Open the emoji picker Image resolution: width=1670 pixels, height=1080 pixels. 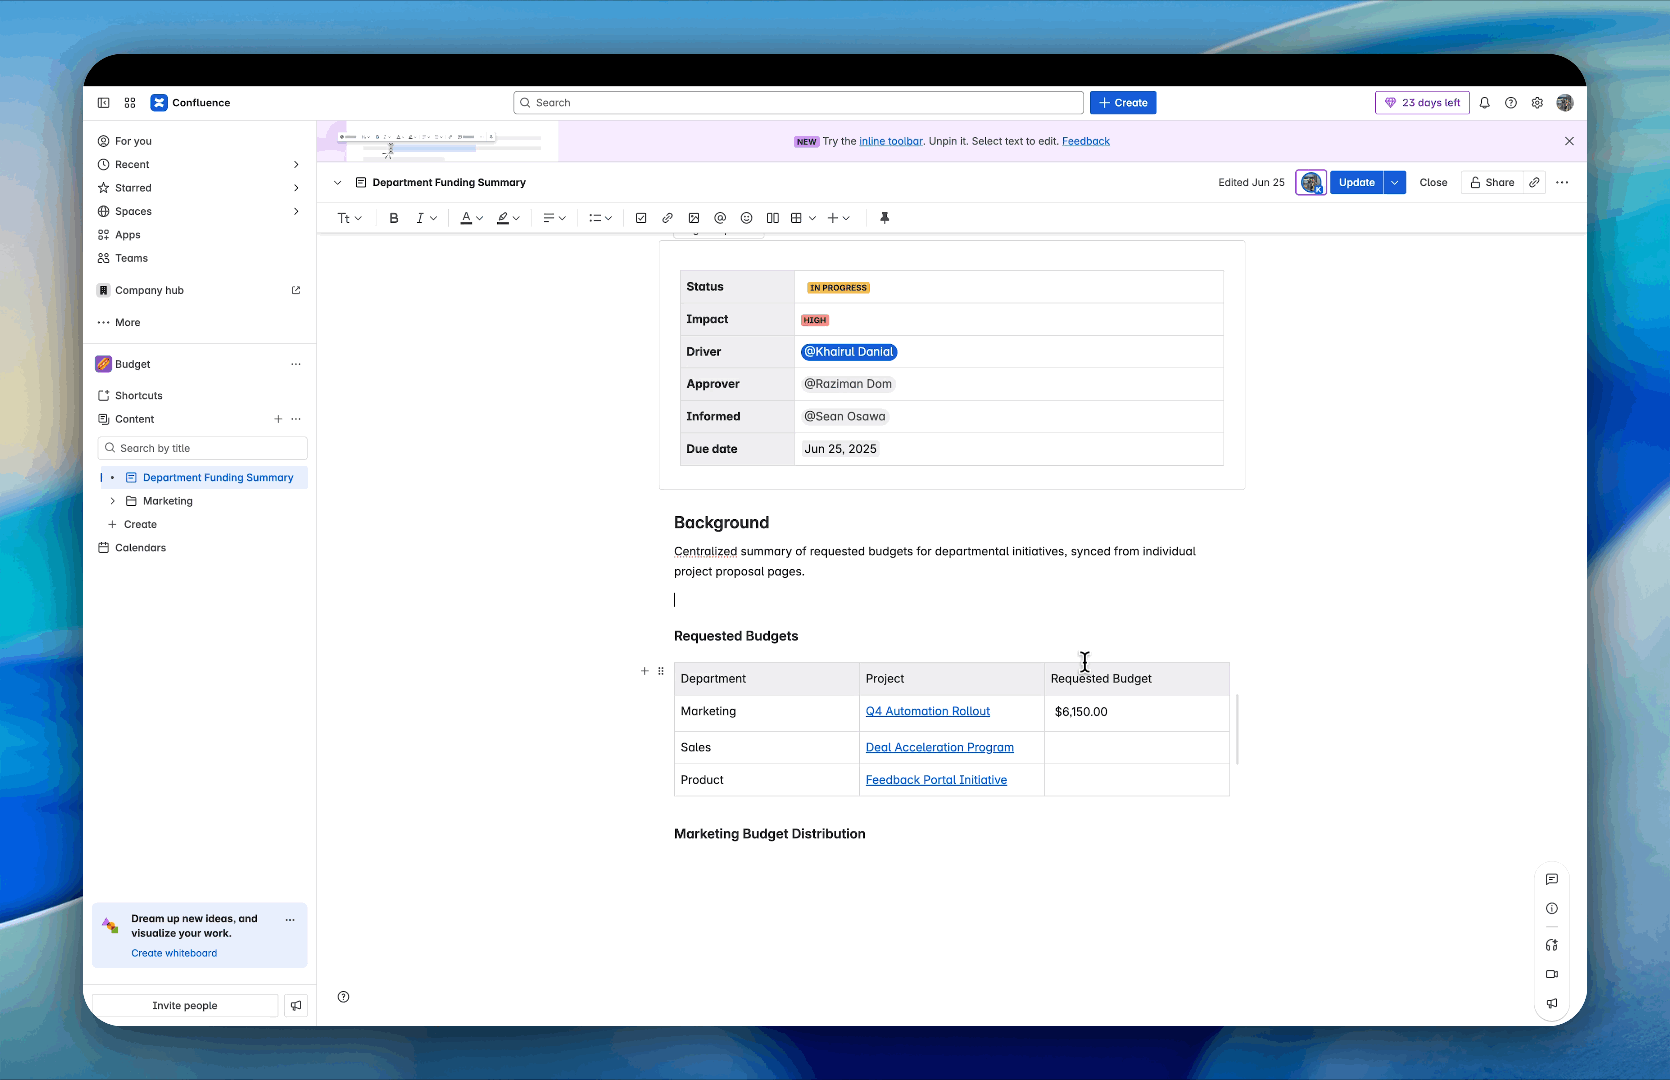coord(746,218)
